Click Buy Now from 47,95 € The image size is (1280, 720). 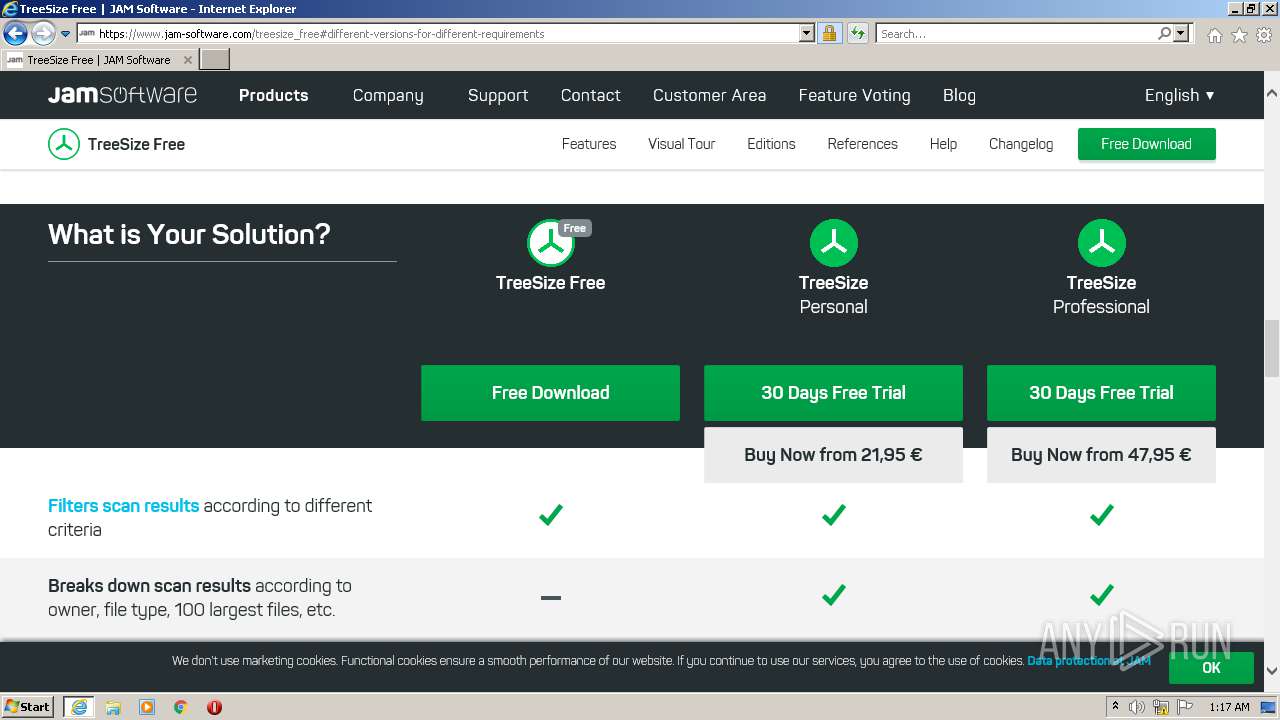(1101, 455)
